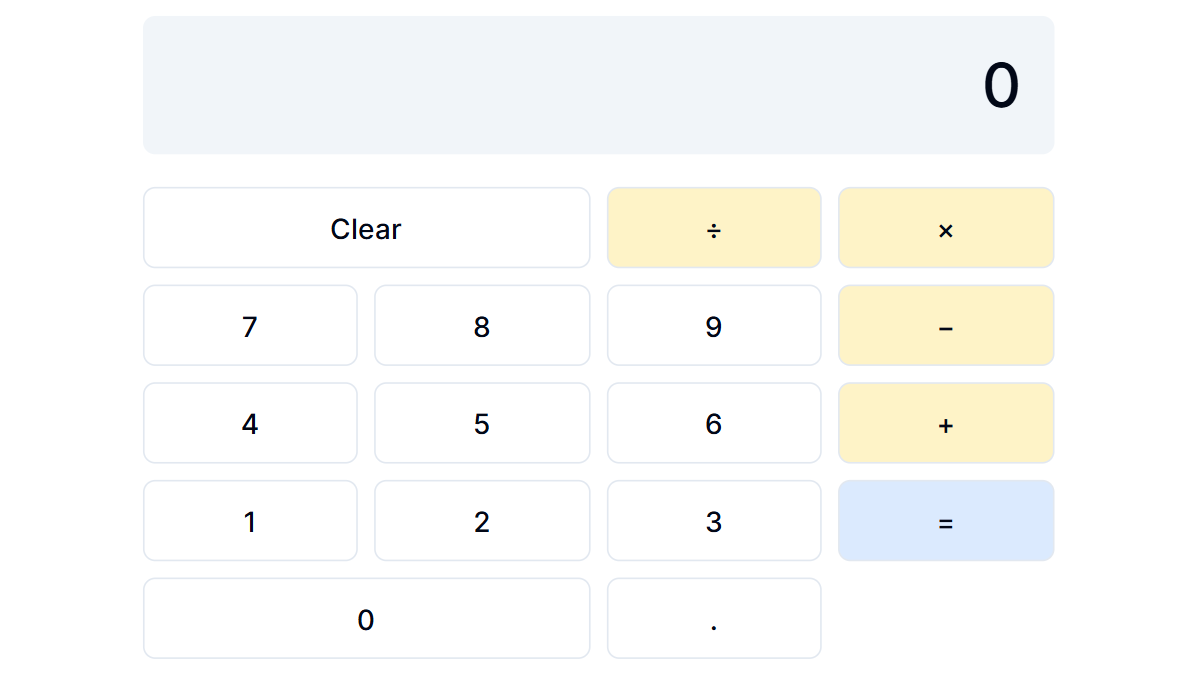The image size is (1200, 675).
Task: Select equals to compute the result
Action: (x=946, y=520)
